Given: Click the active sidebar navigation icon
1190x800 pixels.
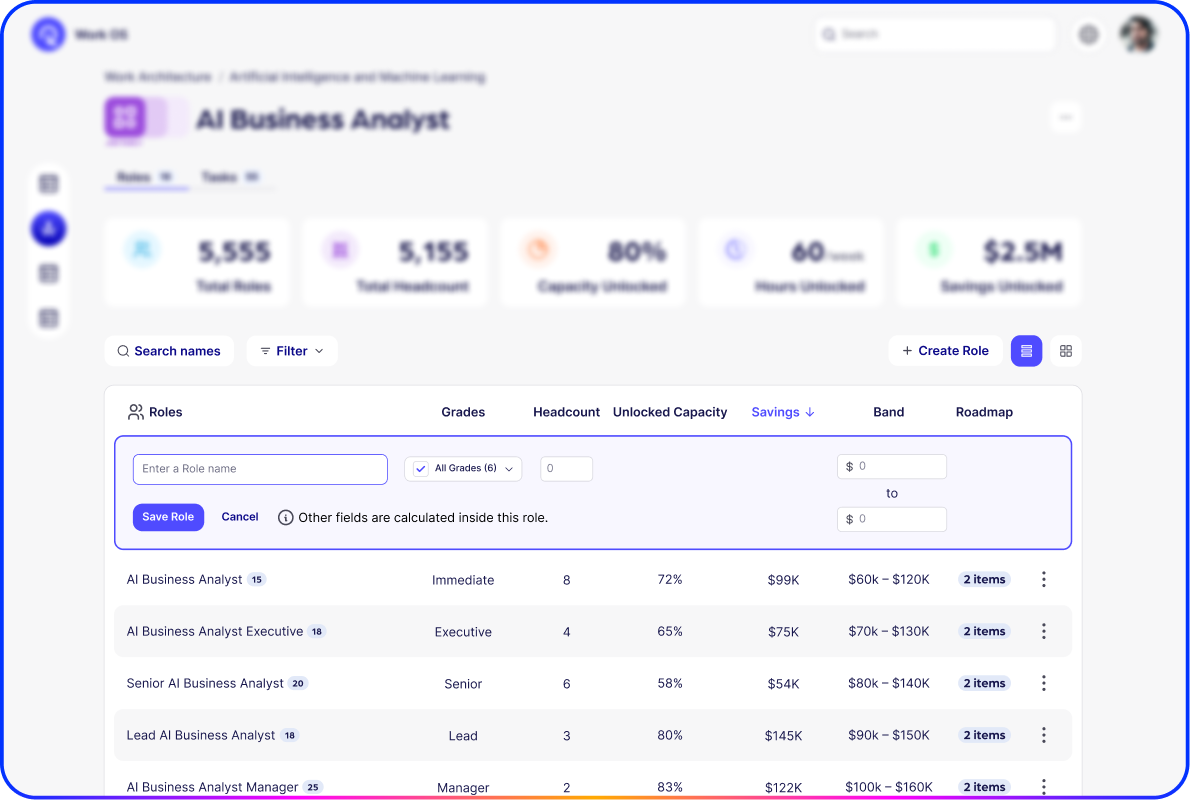Looking at the screenshot, I should [x=48, y=228].
